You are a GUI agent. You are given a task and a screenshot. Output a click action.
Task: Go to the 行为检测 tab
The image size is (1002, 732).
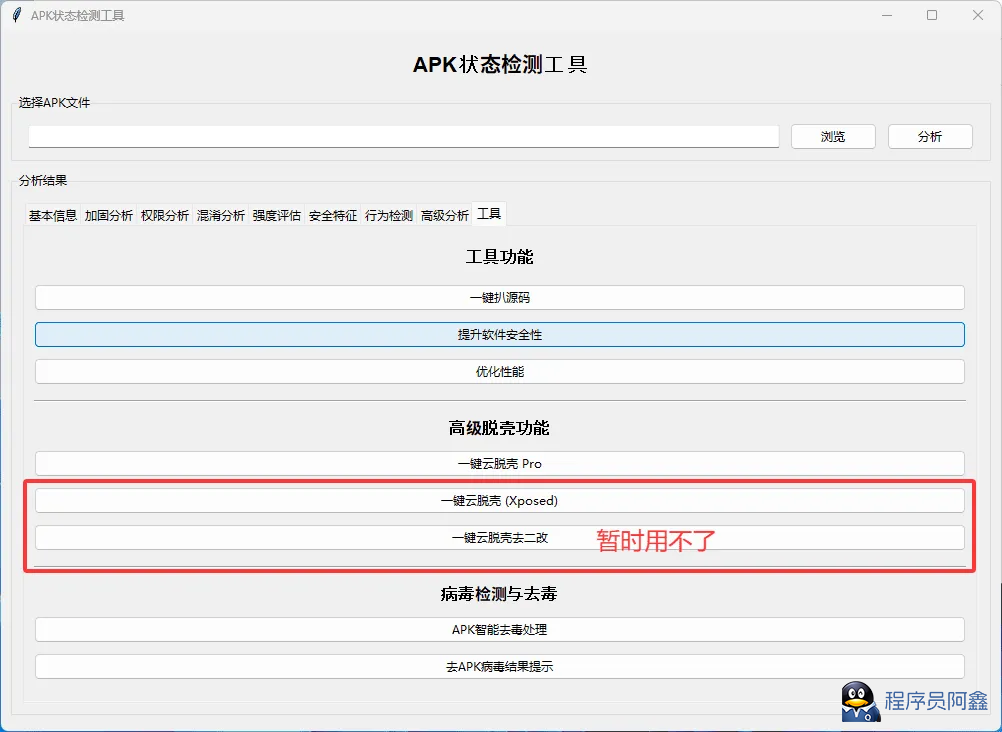388,215
